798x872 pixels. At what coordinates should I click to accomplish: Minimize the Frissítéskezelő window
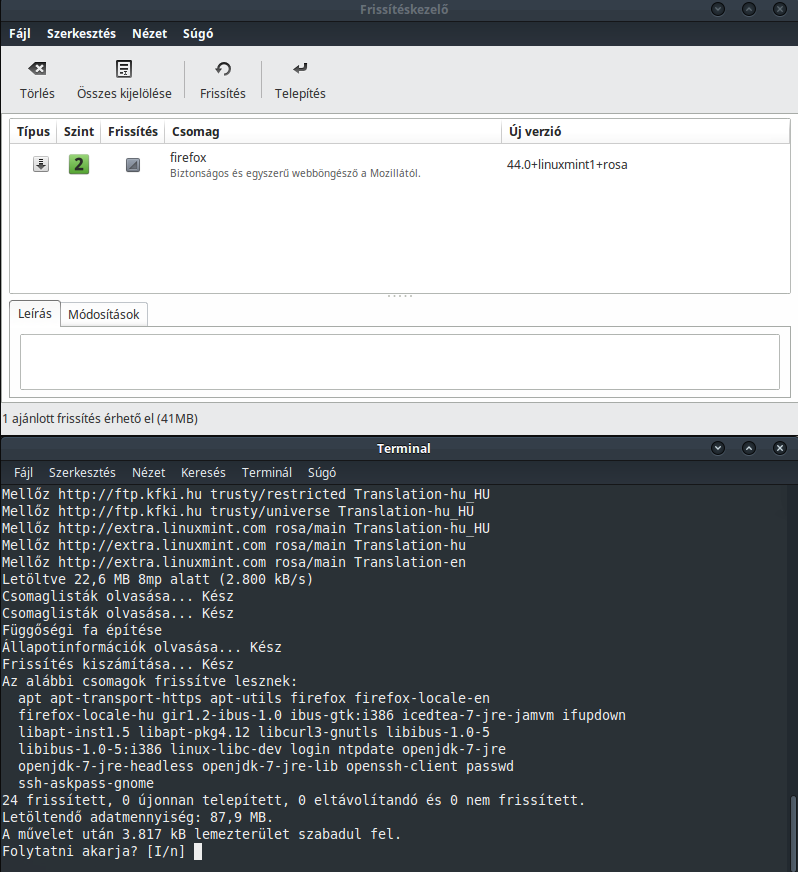718,9
